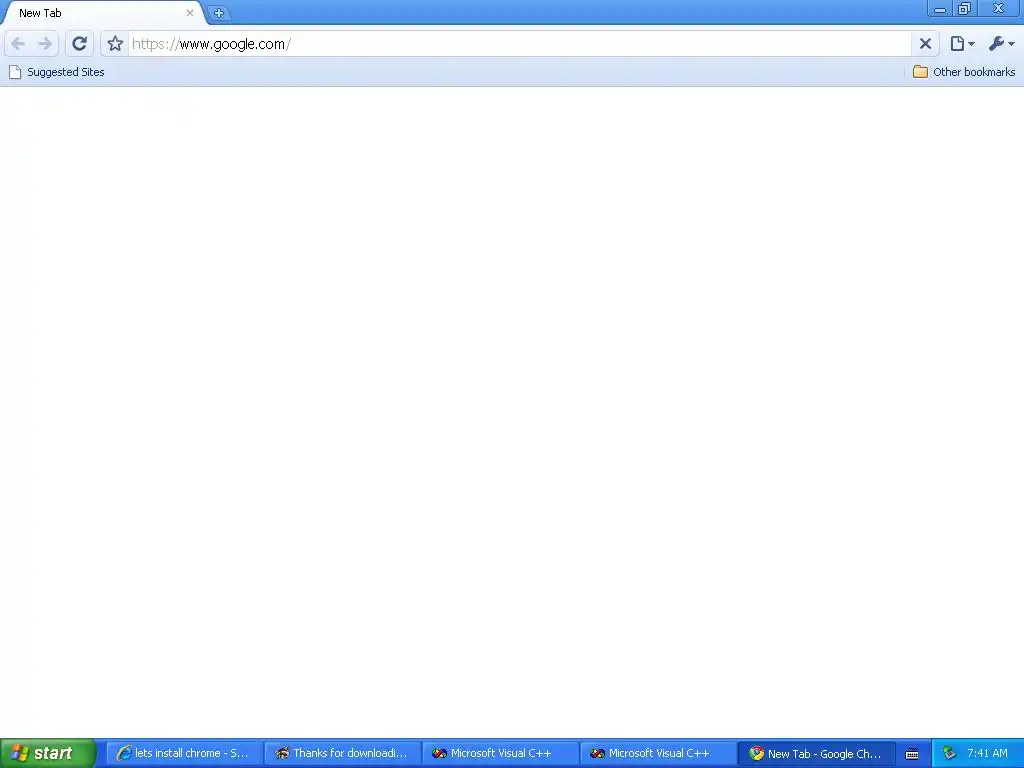Viewport: 1024px width, 768px height.
Task: Open the Windows Start menu
Action: coord(48,753)
